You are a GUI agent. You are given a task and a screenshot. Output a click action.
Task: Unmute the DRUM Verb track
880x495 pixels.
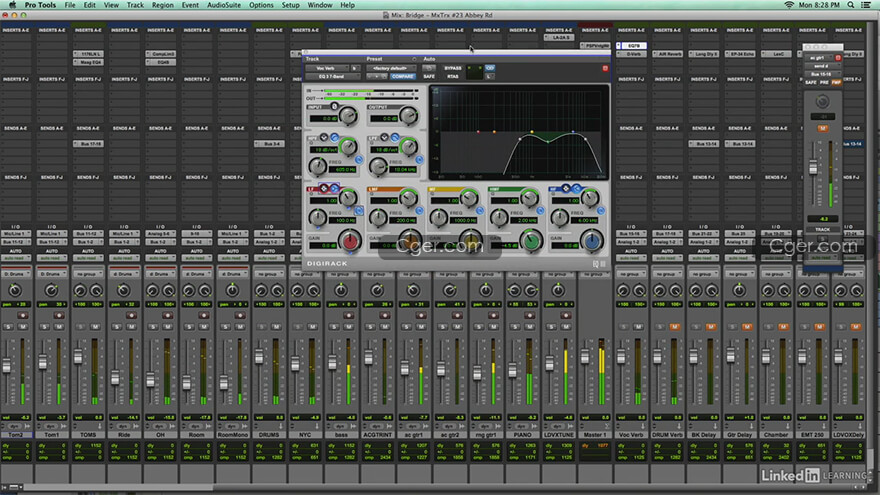click(674, 327)
